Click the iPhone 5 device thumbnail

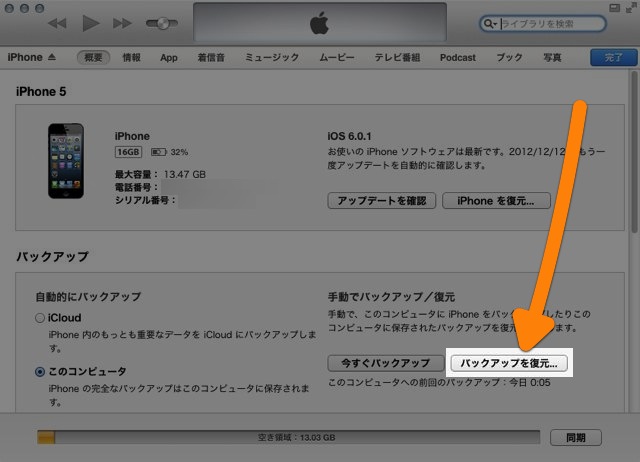coord(66,161)
